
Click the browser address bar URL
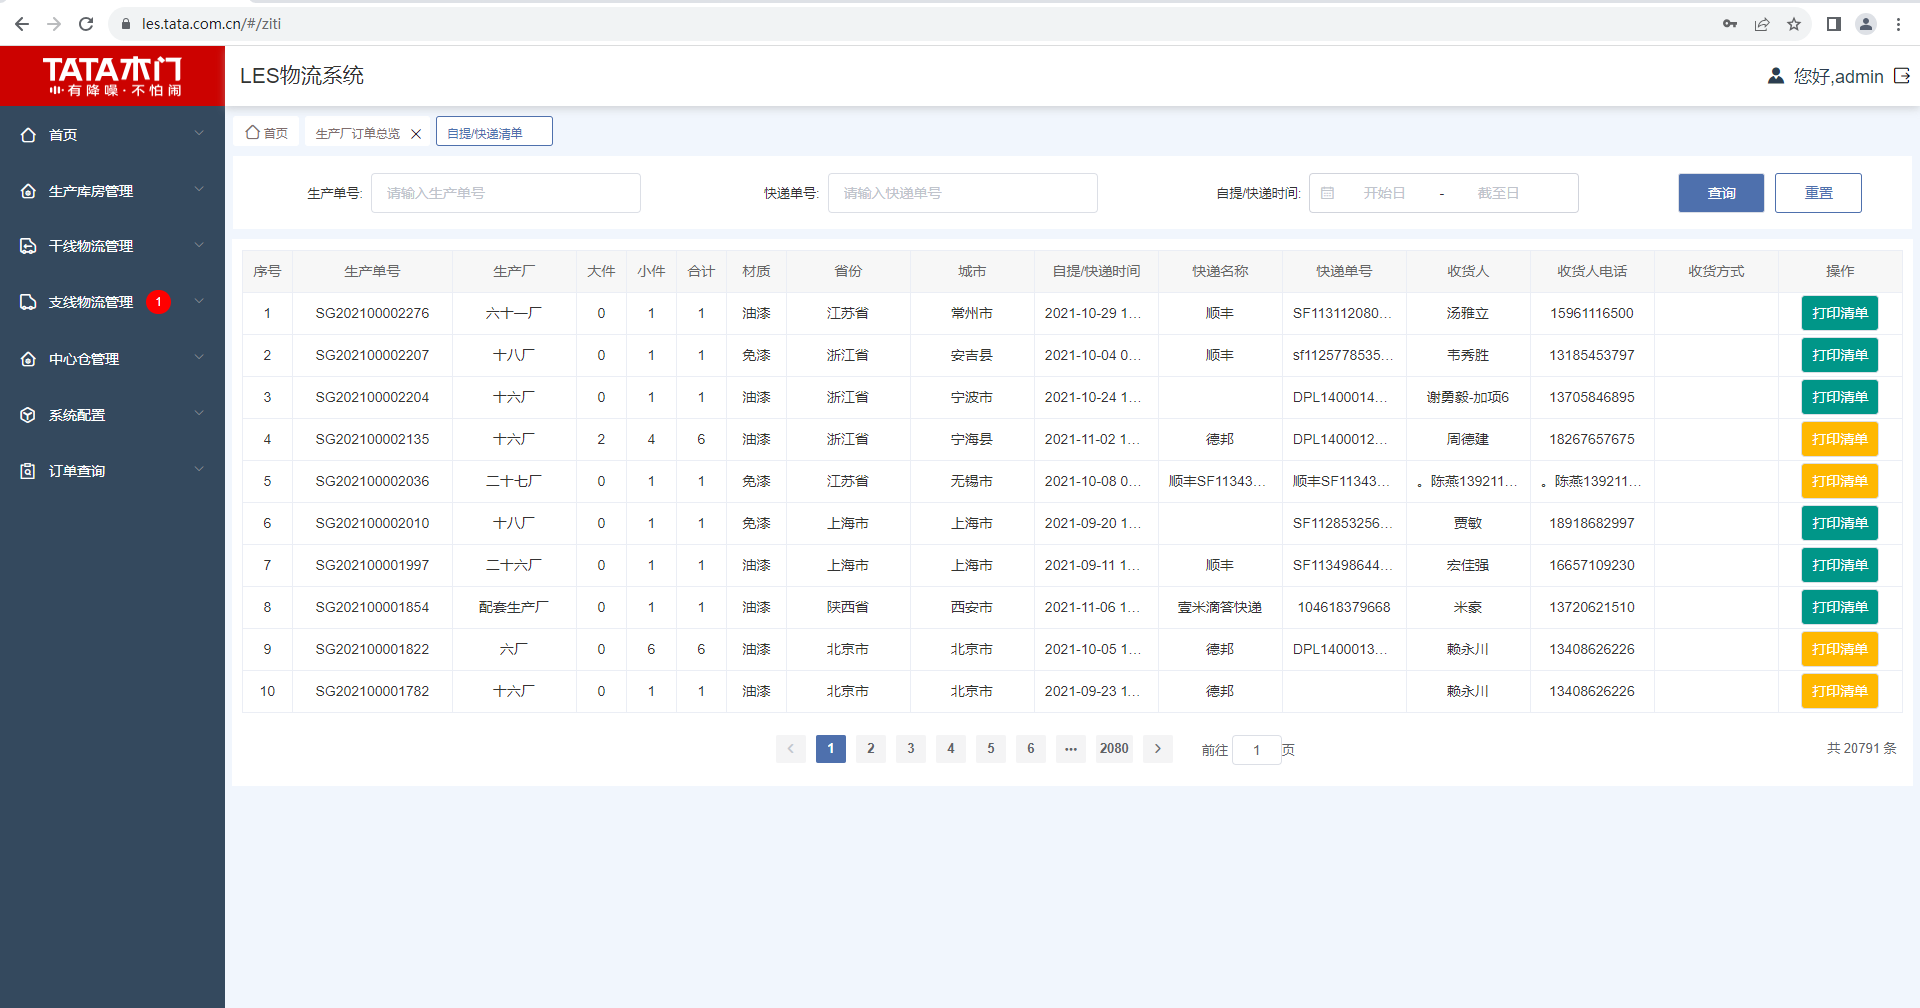tap(211, 24)
